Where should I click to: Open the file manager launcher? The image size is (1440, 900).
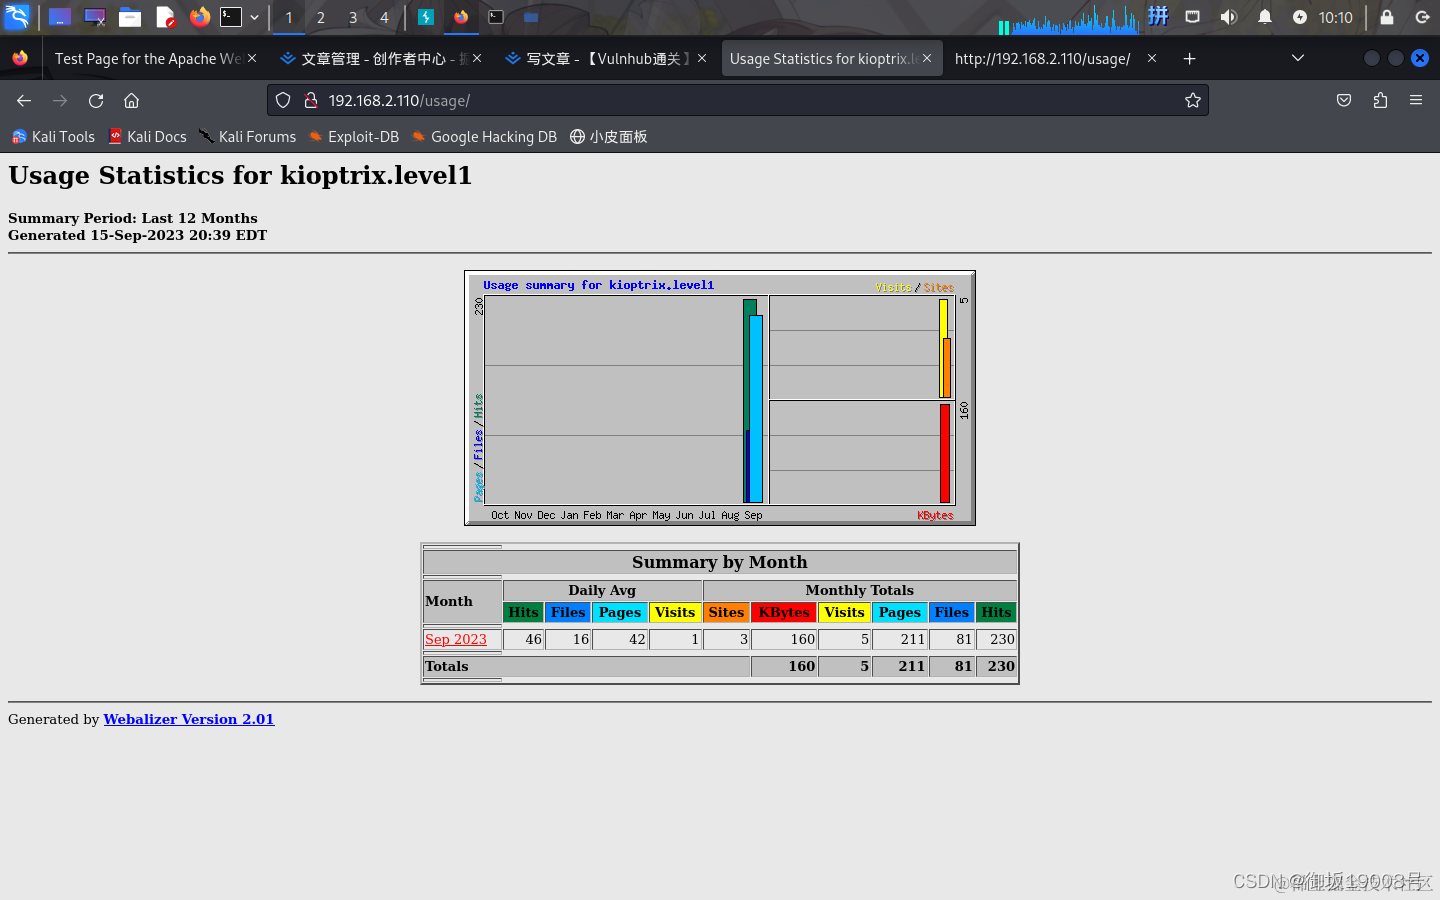130,17
